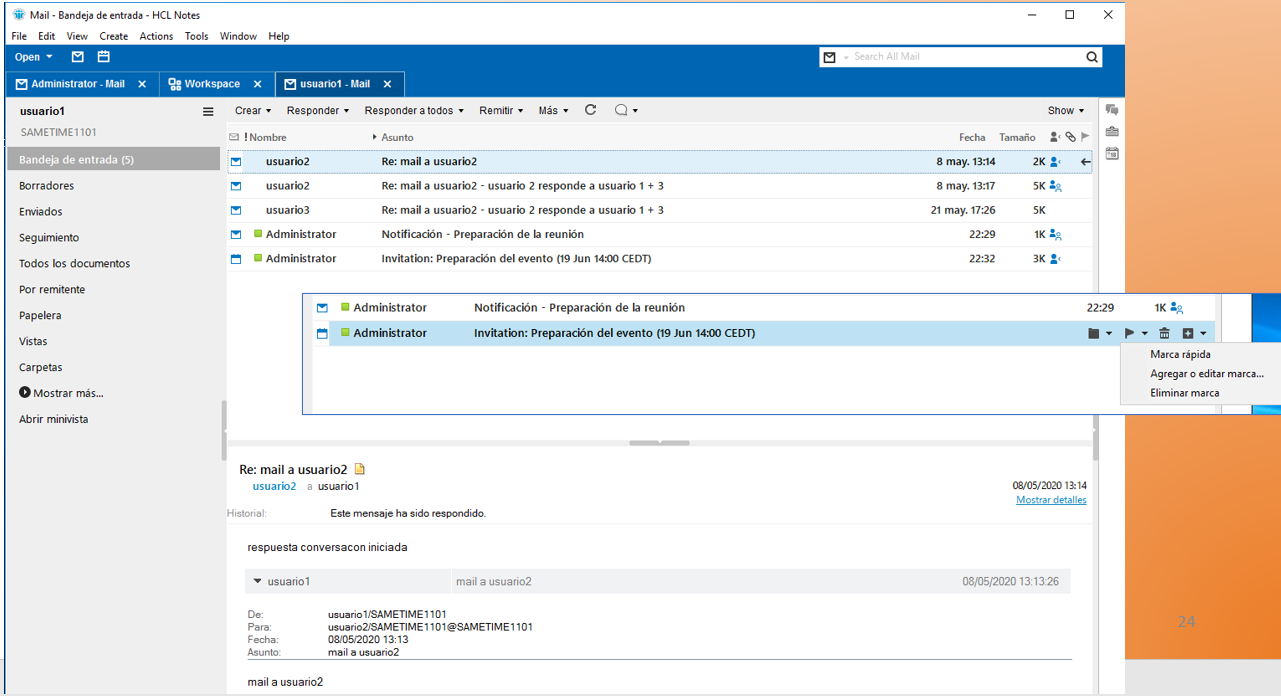
Task: Click the usuario2 sender link in the preview
Action: [x=274, y=486]
